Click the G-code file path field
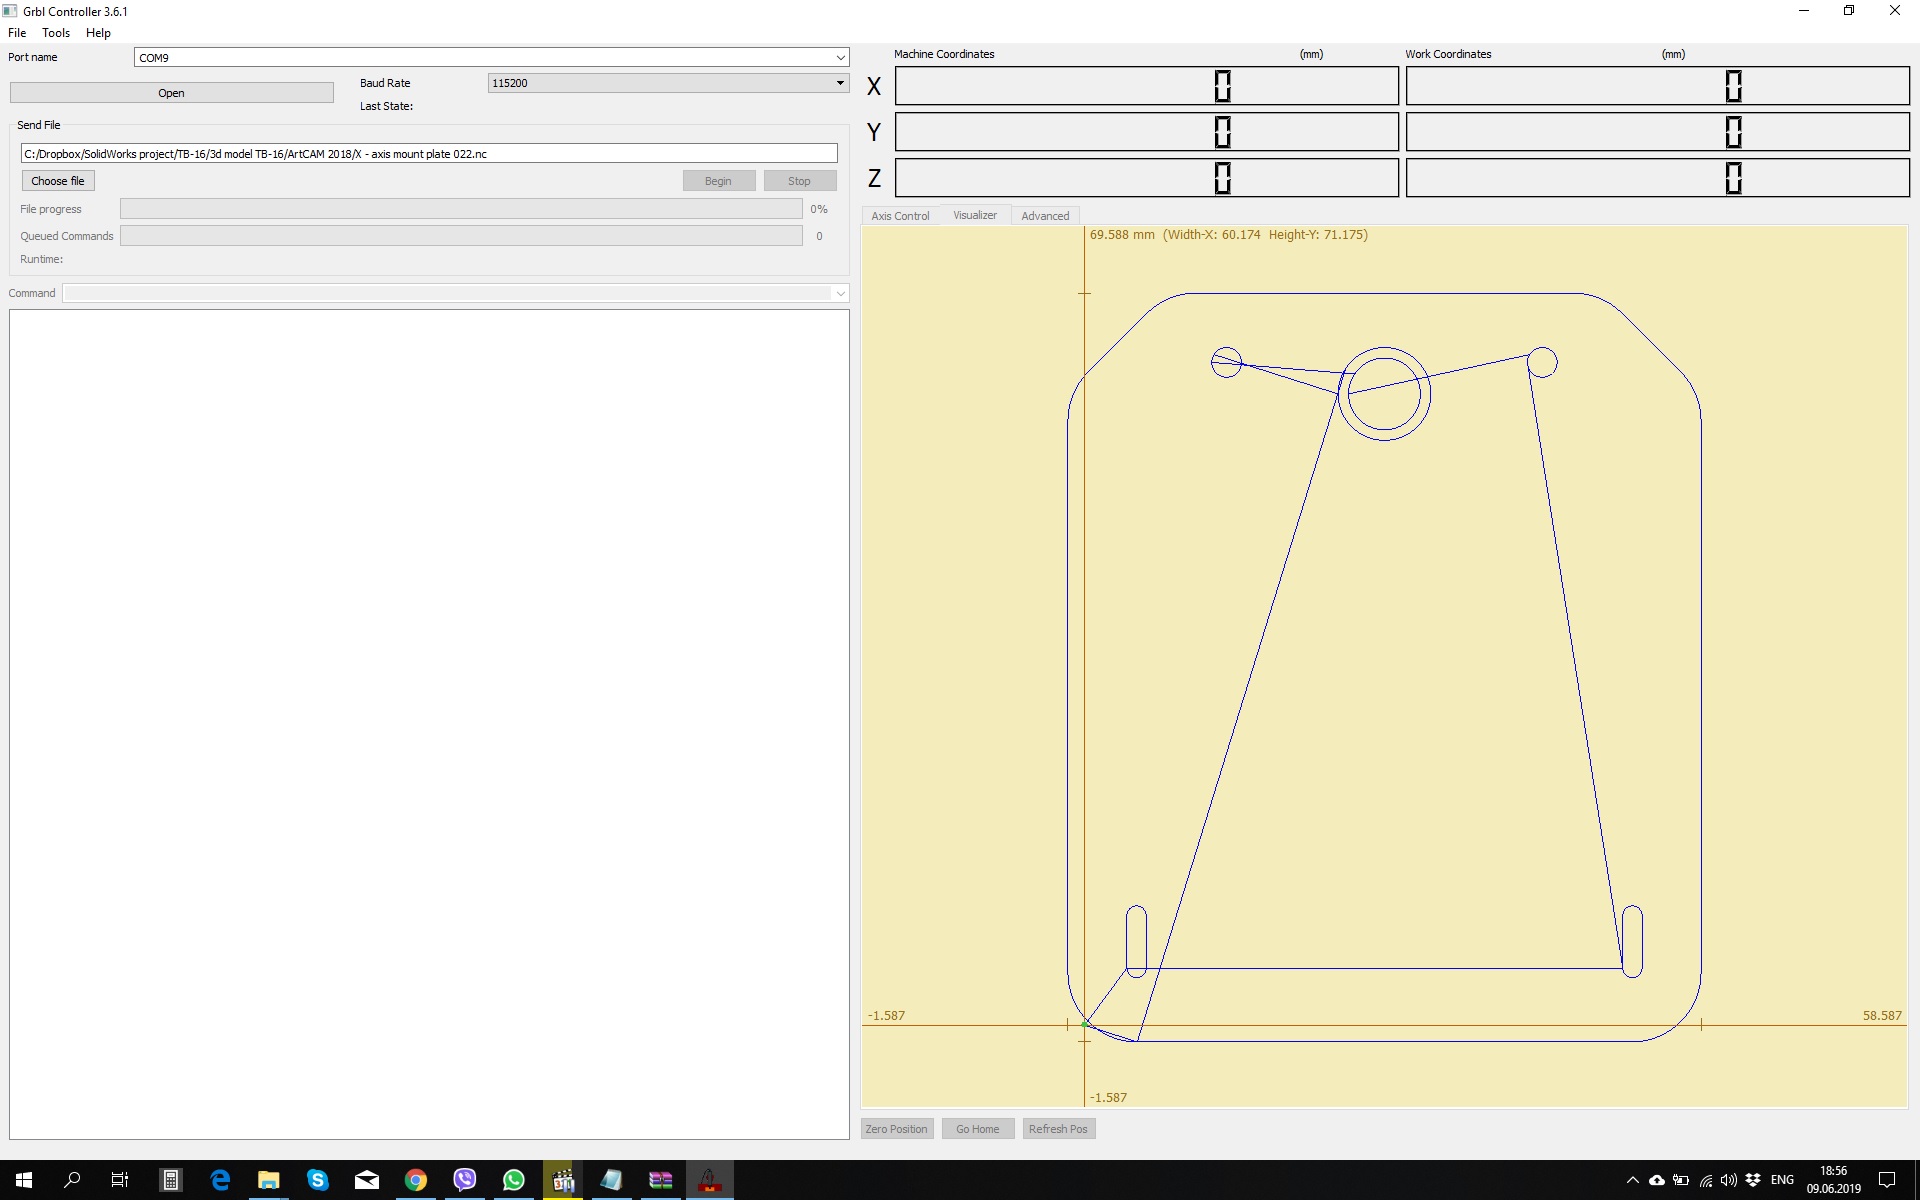Image resolution: width=1920 pixels, height=1200 pixels. (x=429, y=154)
